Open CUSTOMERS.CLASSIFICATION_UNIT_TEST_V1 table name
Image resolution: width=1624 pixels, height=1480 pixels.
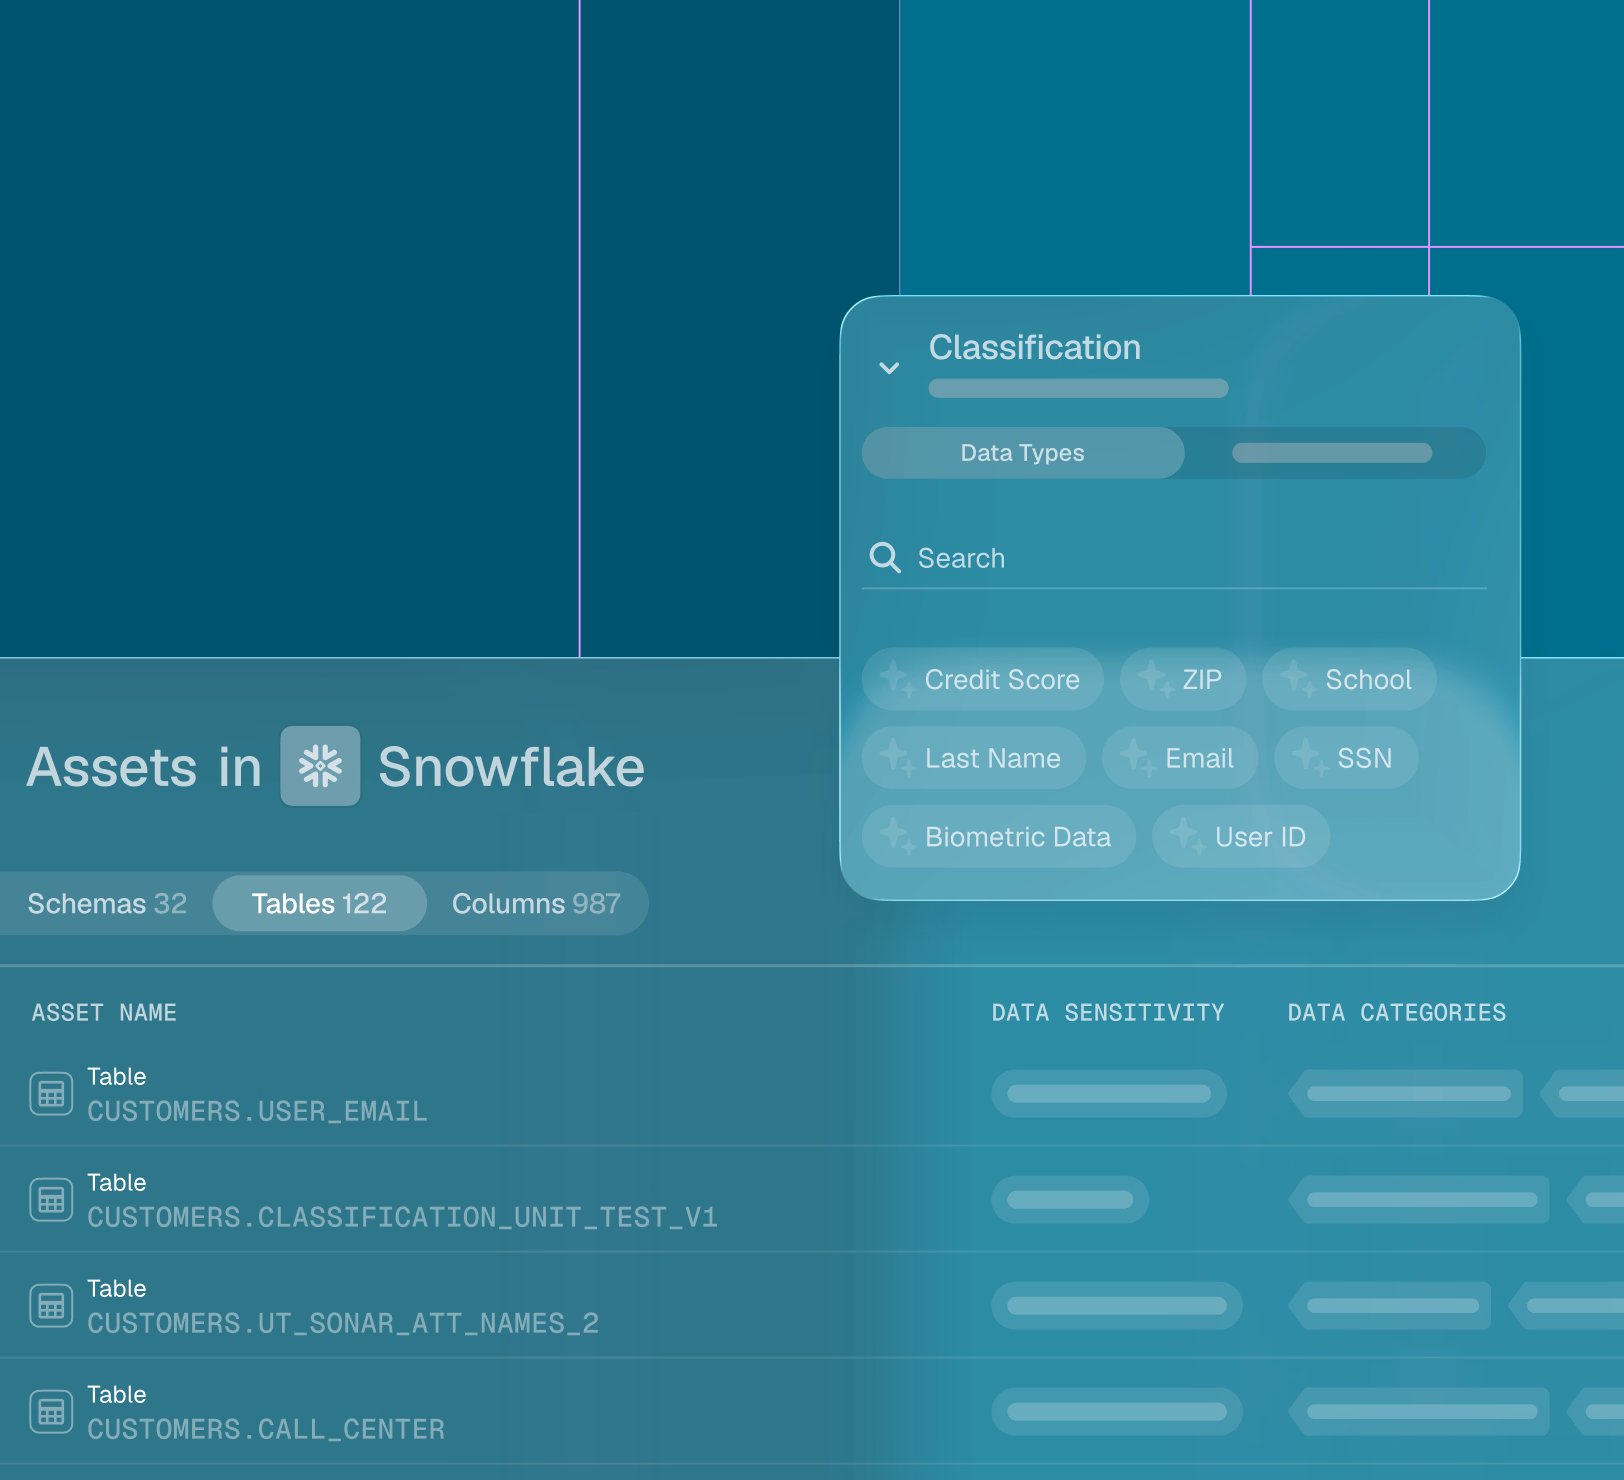click(402, 1218)
